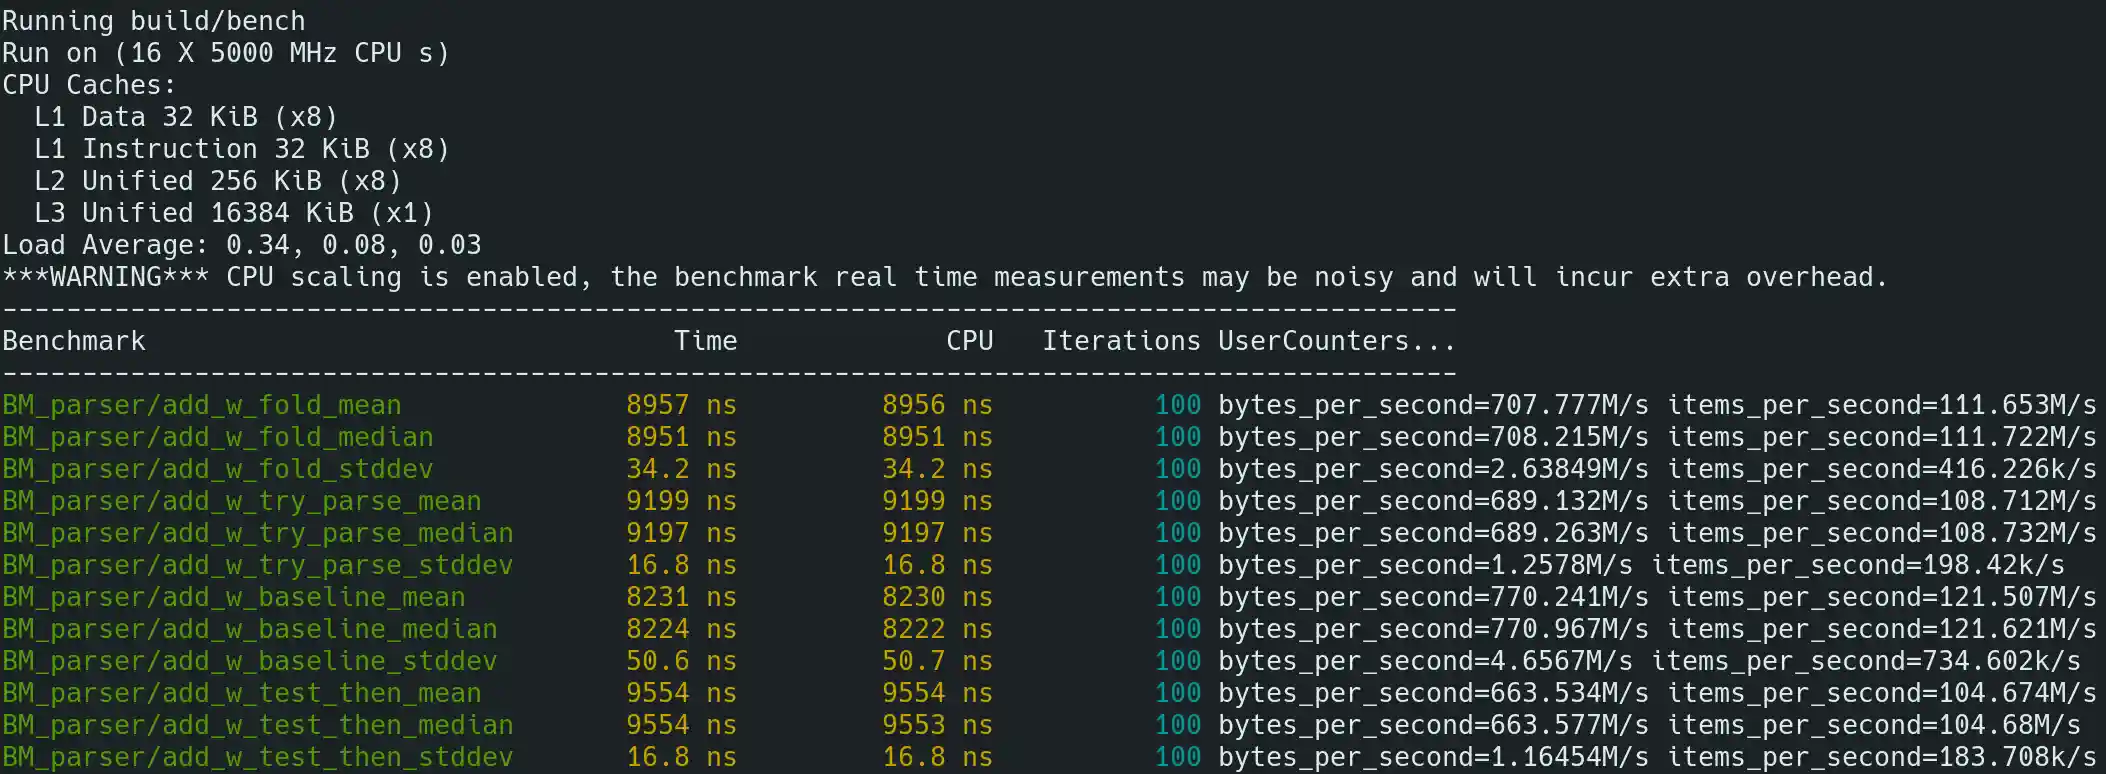
Task: Click 'items_per_second=183.708k/s' counter
Action: coord(1881,757)
